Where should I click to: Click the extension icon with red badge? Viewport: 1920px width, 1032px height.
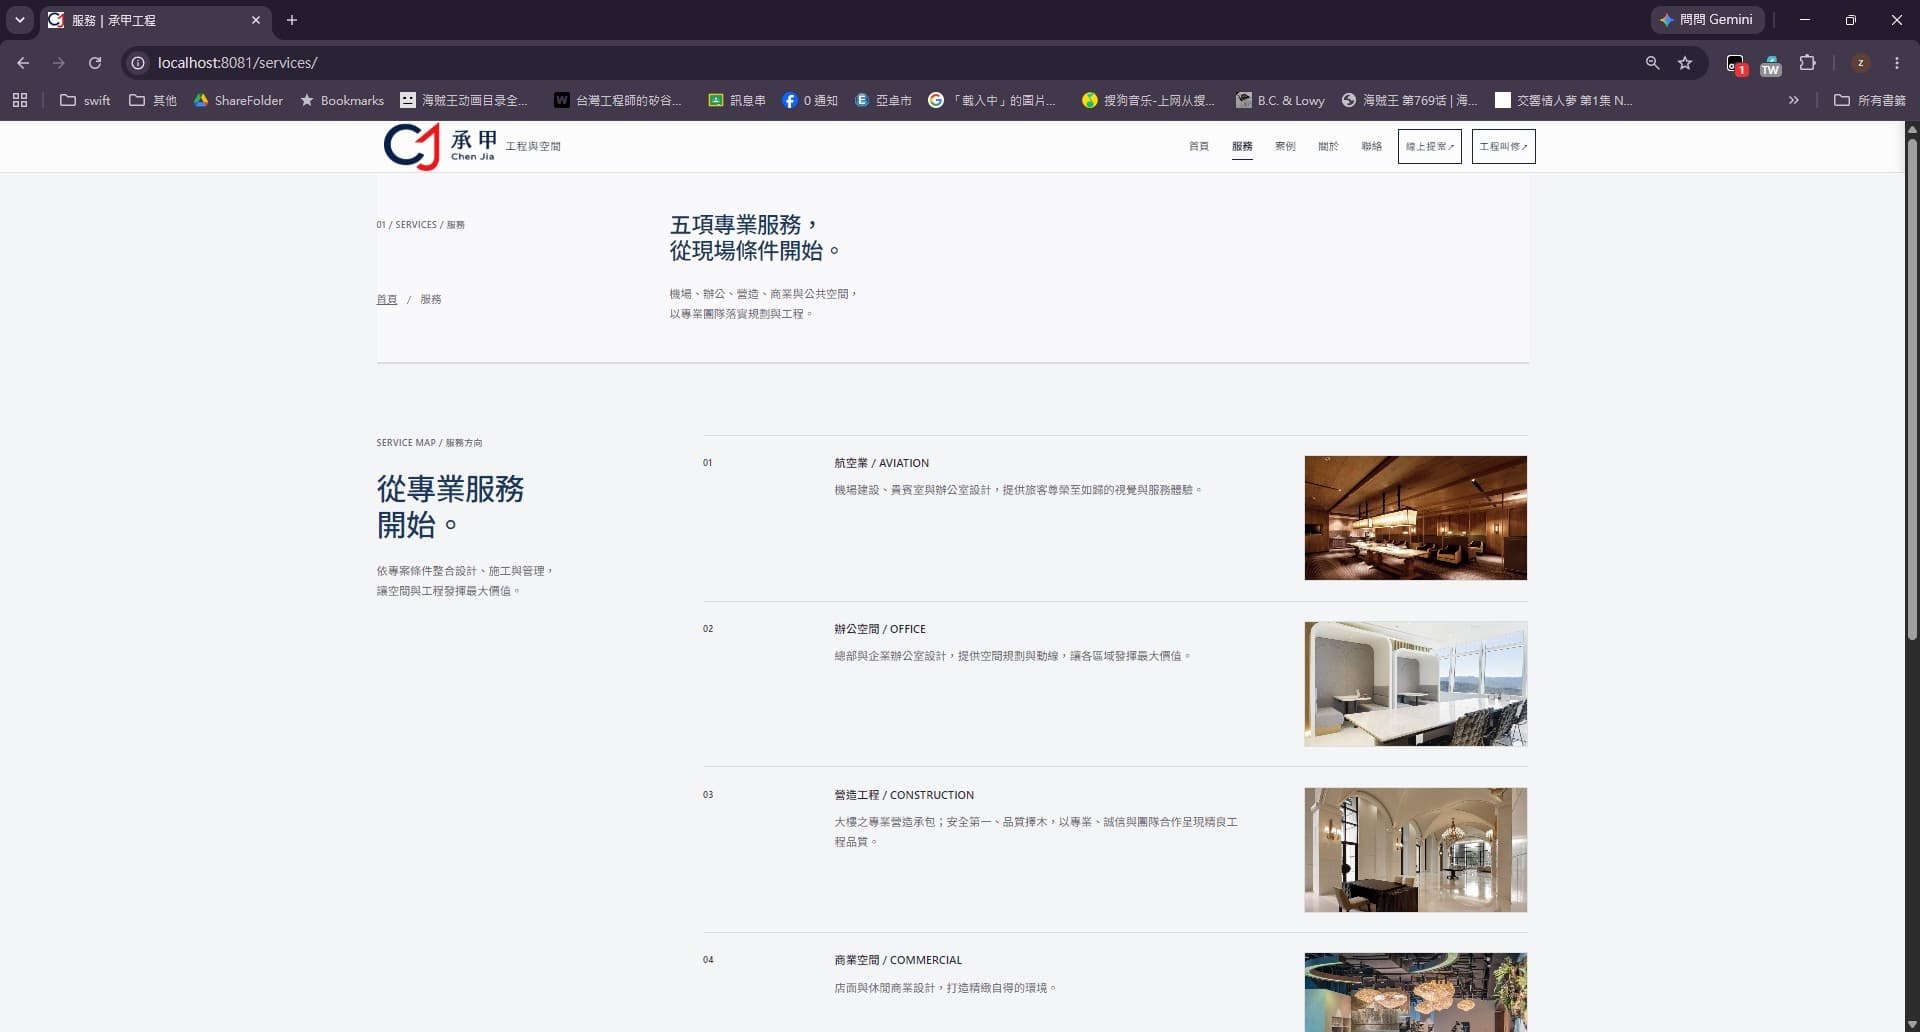pos(1736,65)
